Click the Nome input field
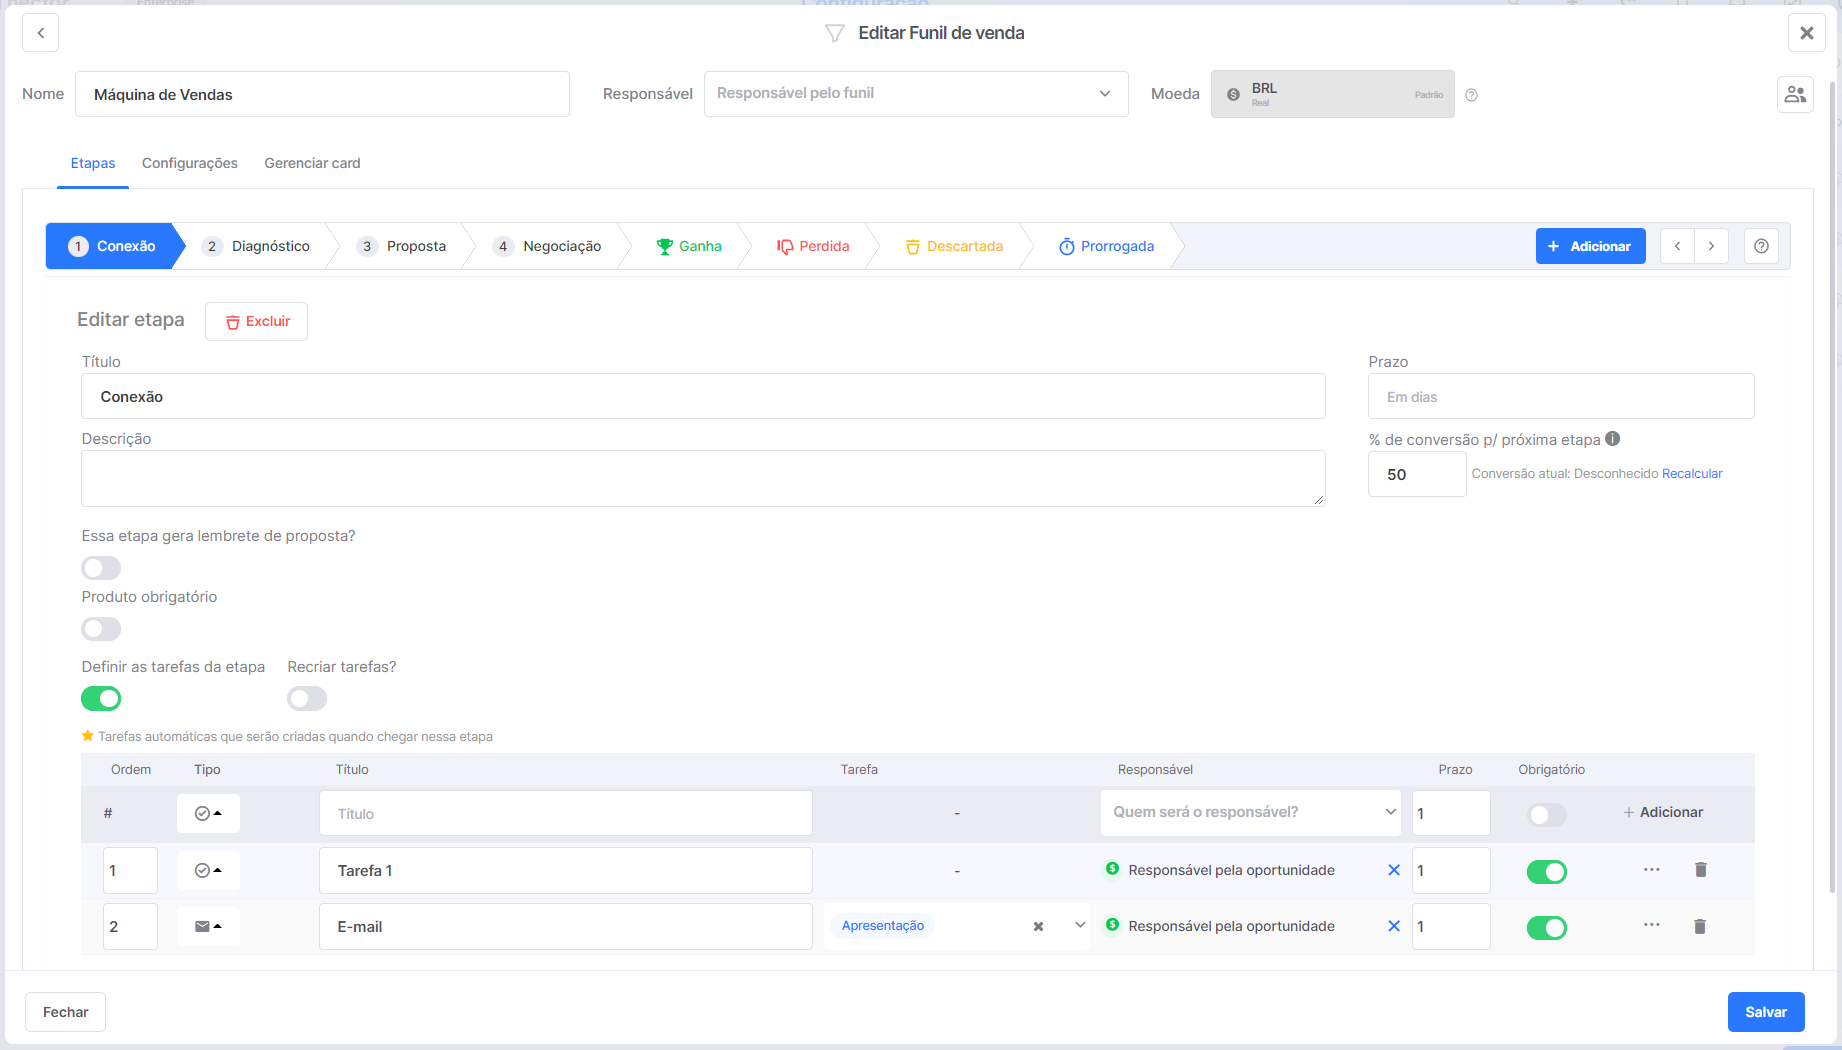 pos(322,94)
